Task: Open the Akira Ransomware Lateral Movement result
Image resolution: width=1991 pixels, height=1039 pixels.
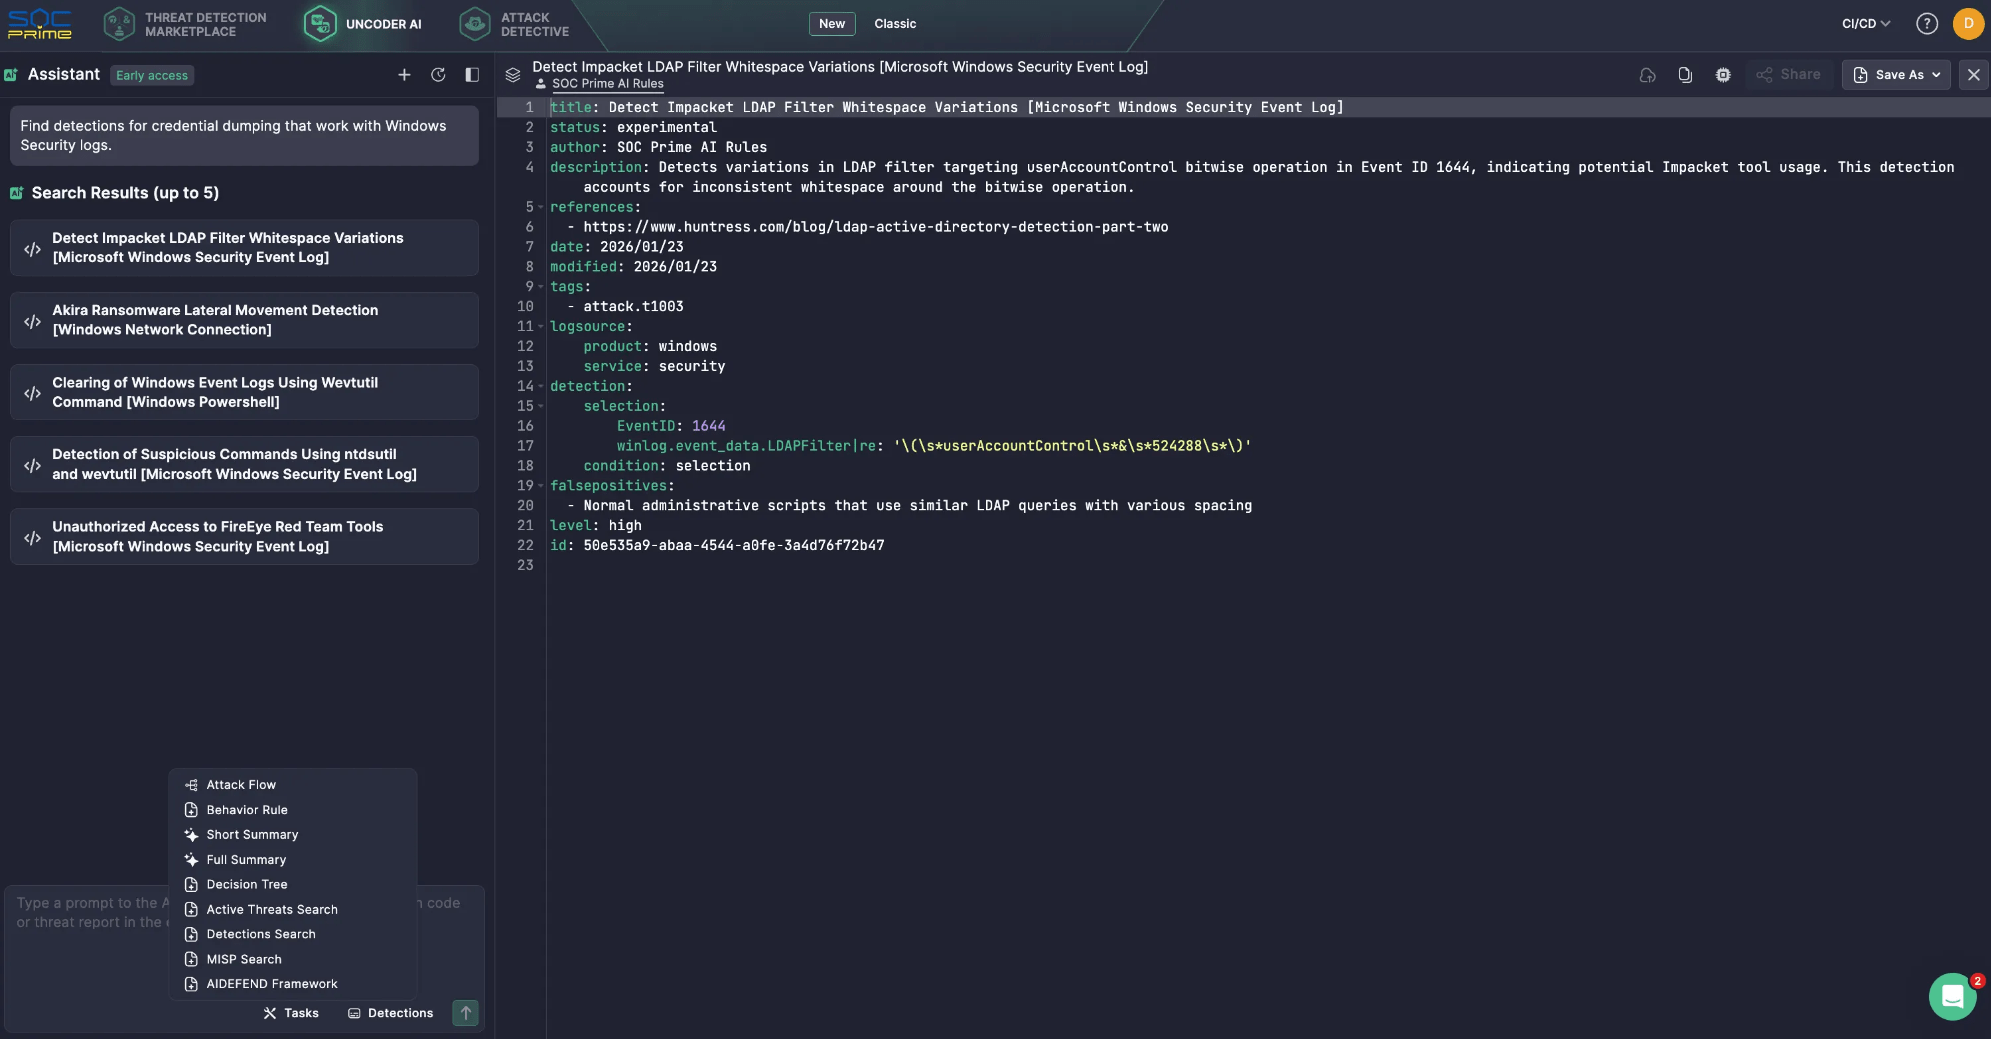Action: (x=244, y=320)
